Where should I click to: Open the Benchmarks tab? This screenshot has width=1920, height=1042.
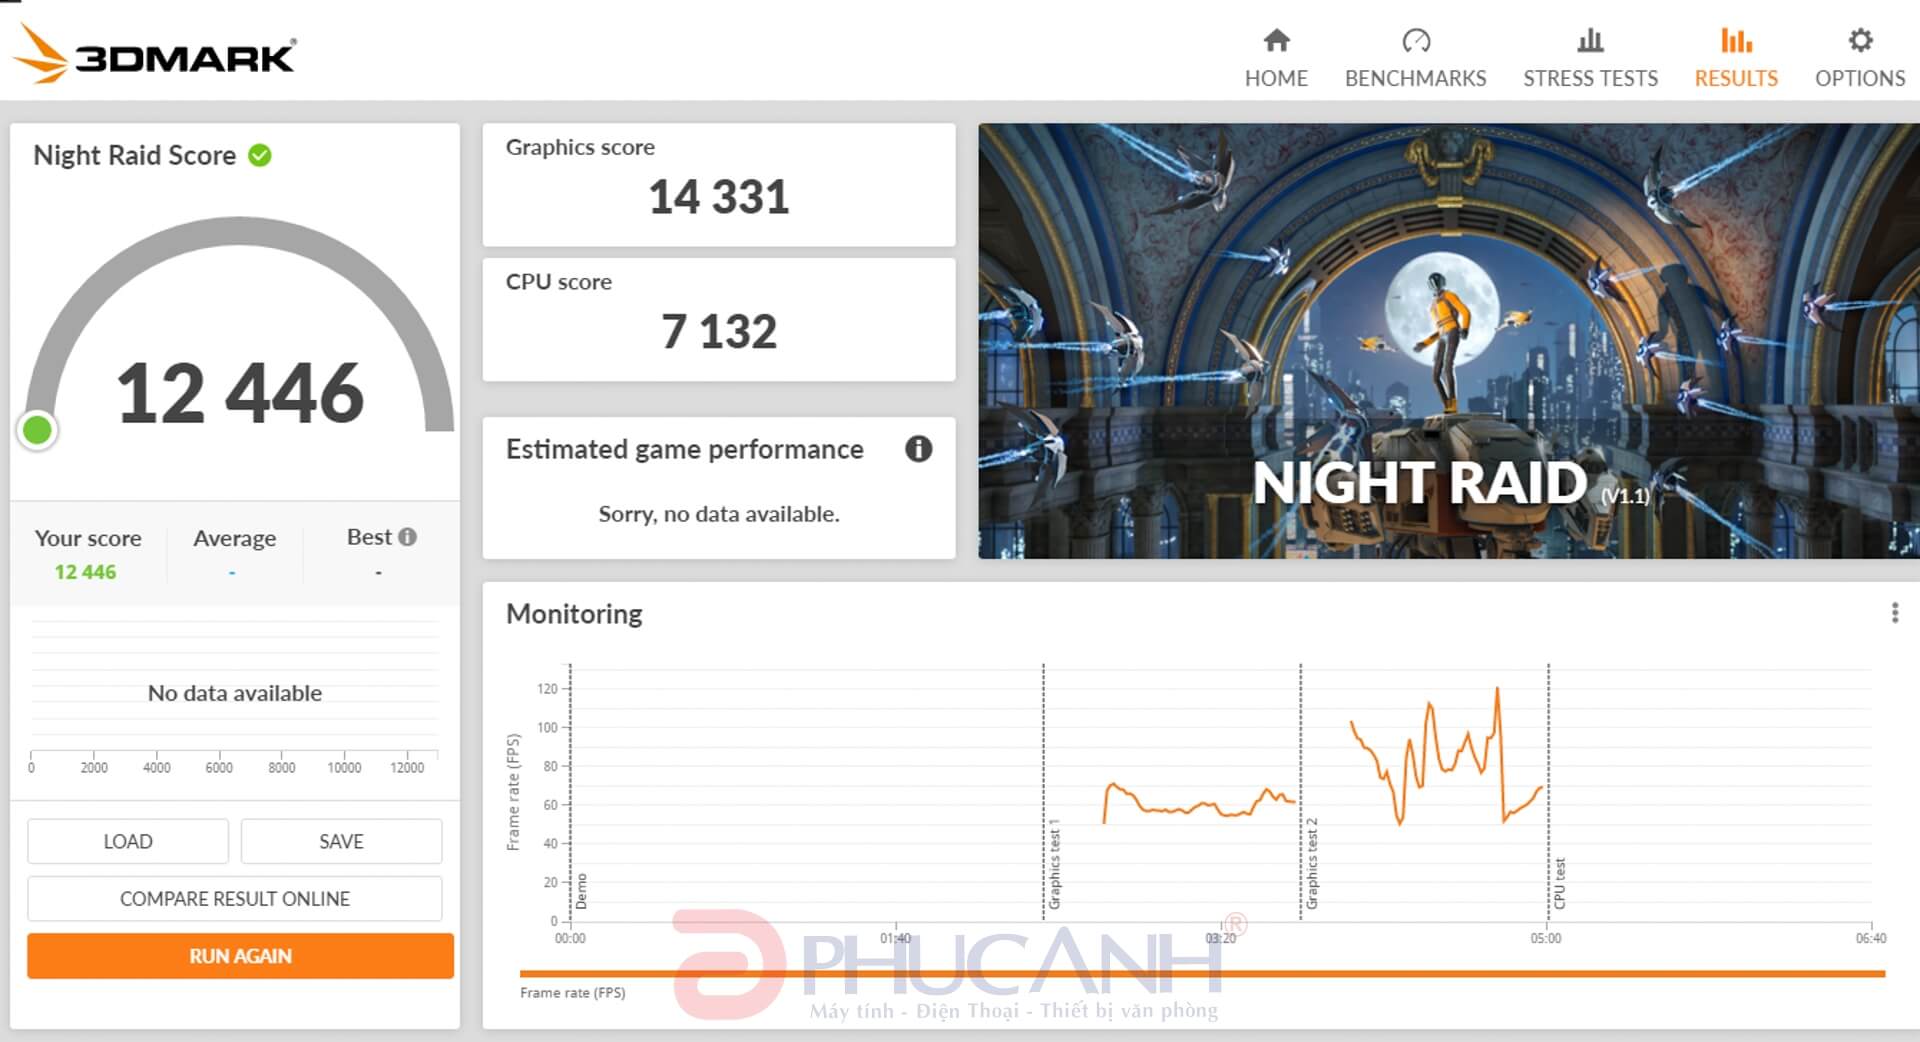point(1415,58)
